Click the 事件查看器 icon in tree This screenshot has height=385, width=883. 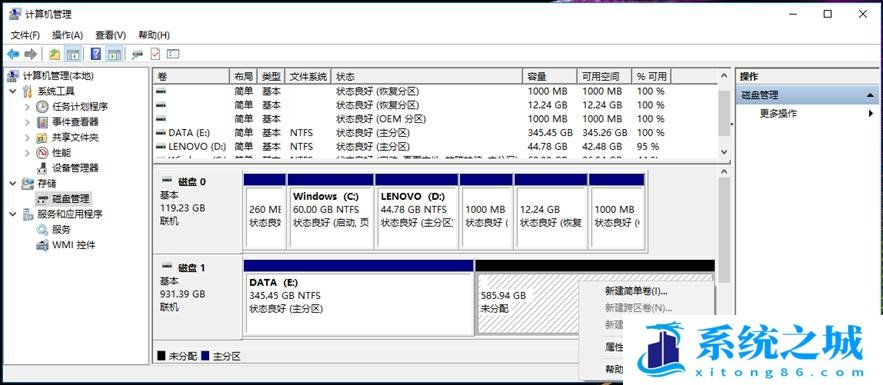coord(42,122)
